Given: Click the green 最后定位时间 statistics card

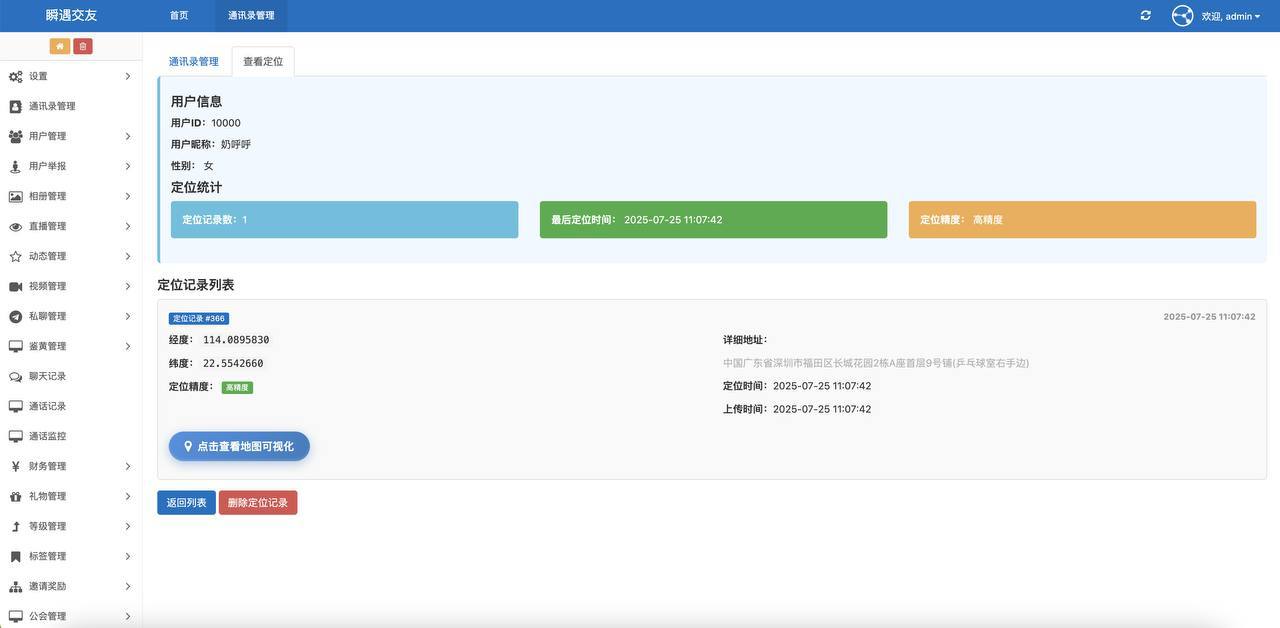Looking at the screenshot, I should [x=713, y=220].
